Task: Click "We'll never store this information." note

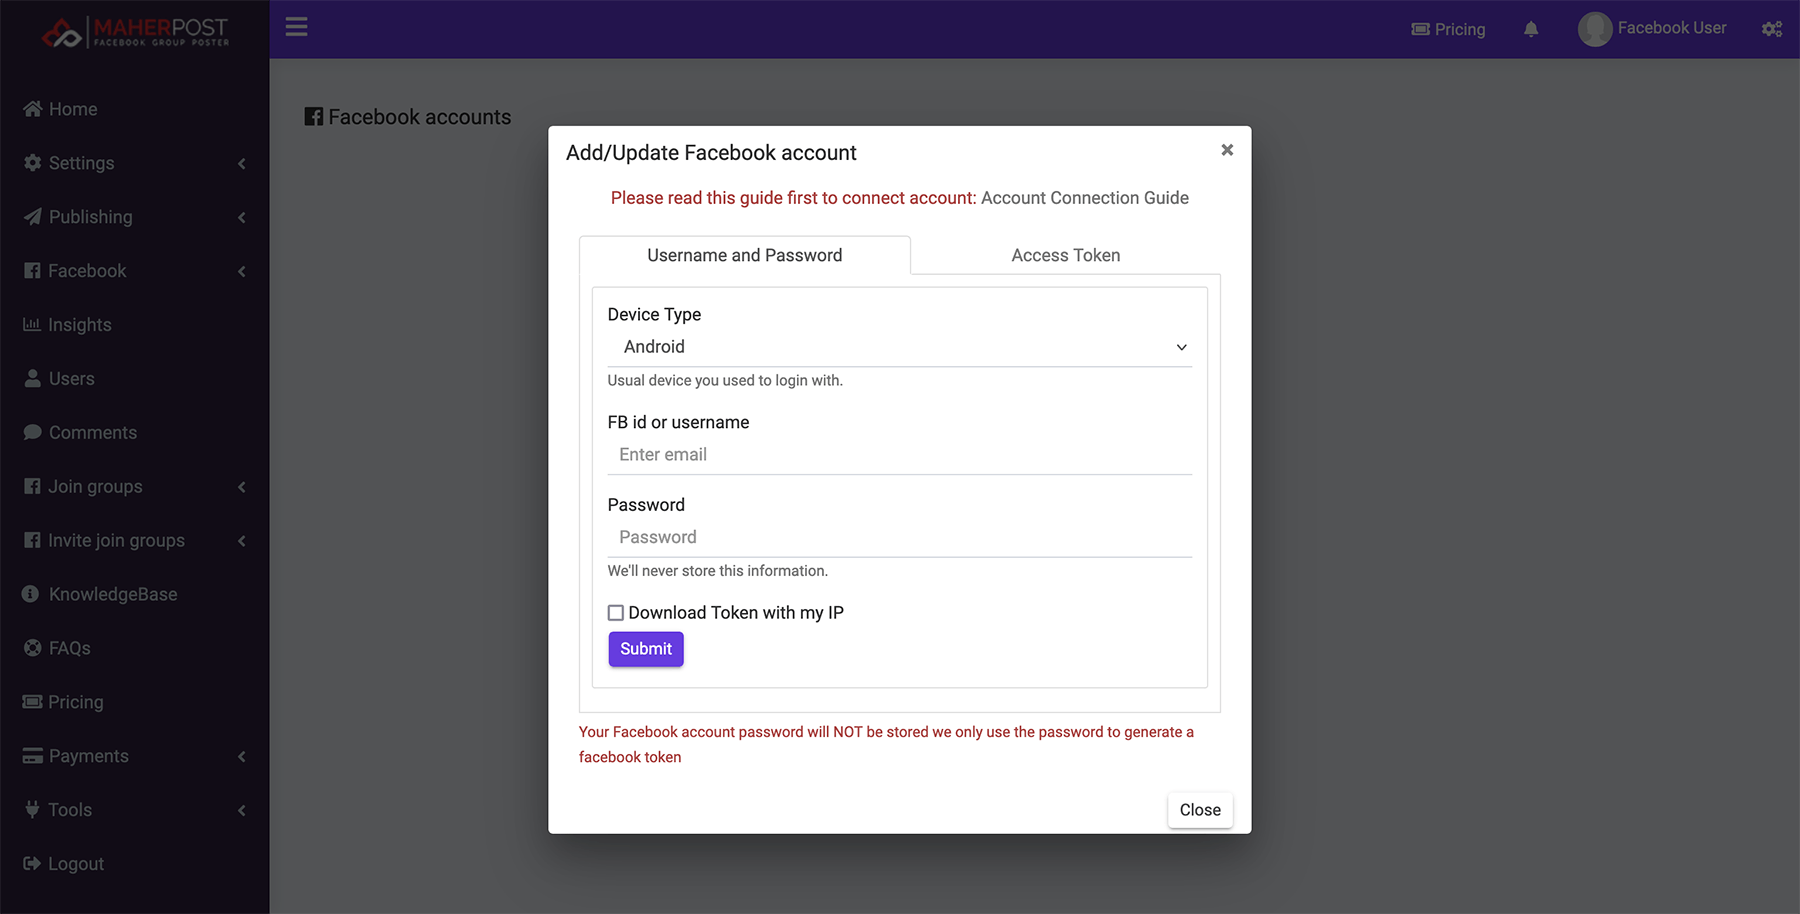Action: point(718,571)
